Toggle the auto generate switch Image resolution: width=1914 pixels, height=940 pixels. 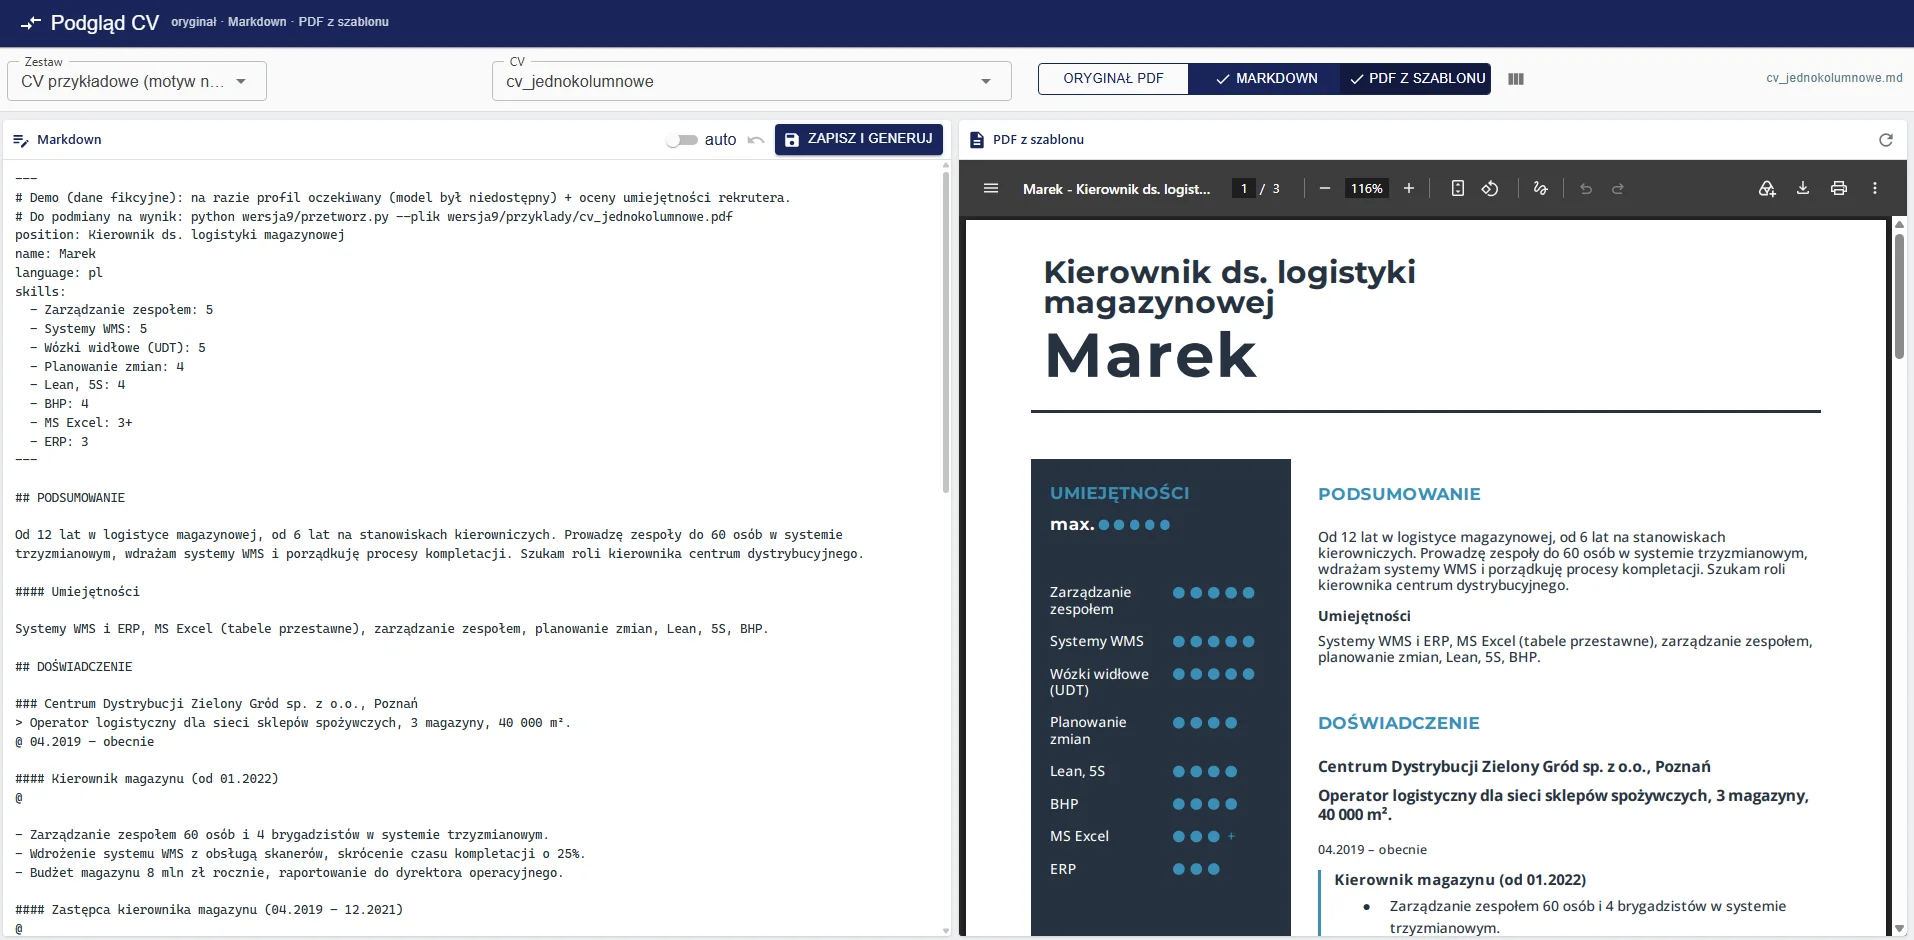(x=683, y=140)
